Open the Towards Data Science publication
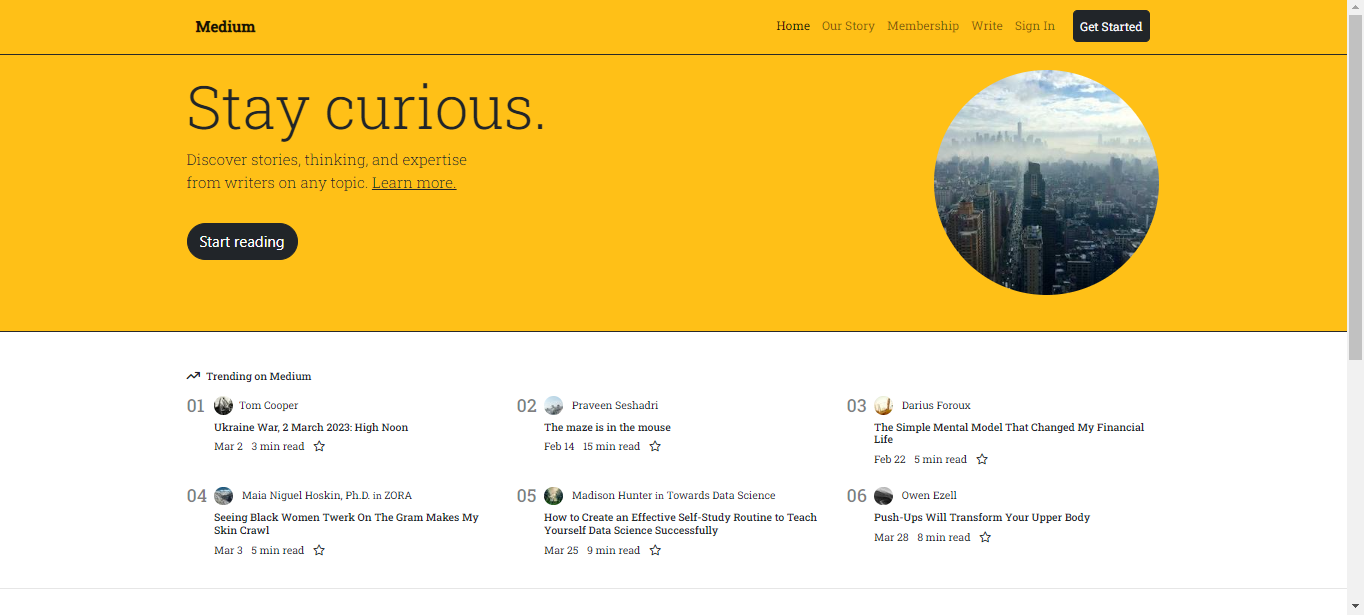 pyautogui.click(x=721, y=495)
